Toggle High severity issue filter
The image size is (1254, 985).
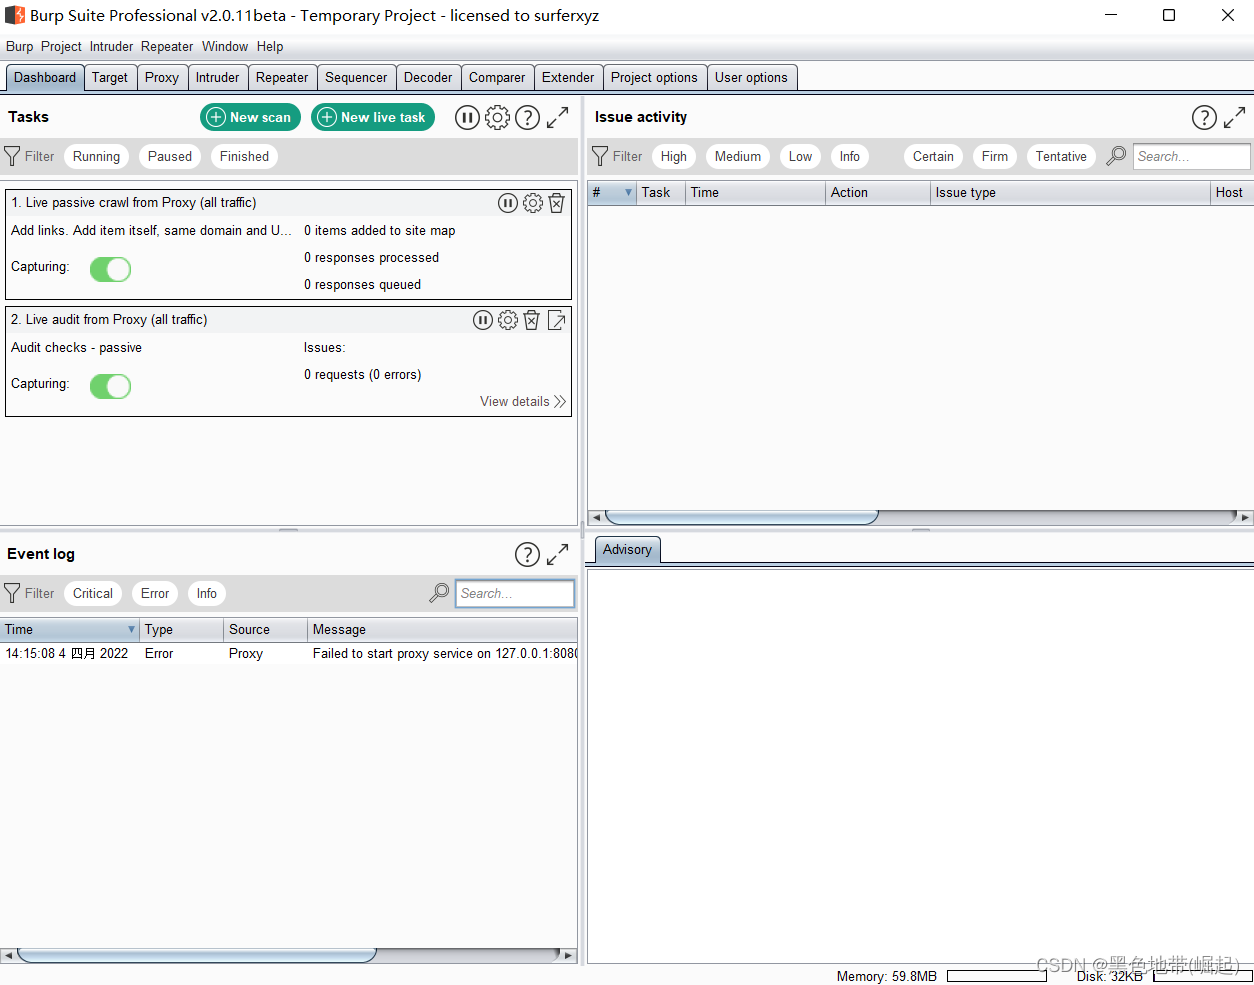click(674, 156)
